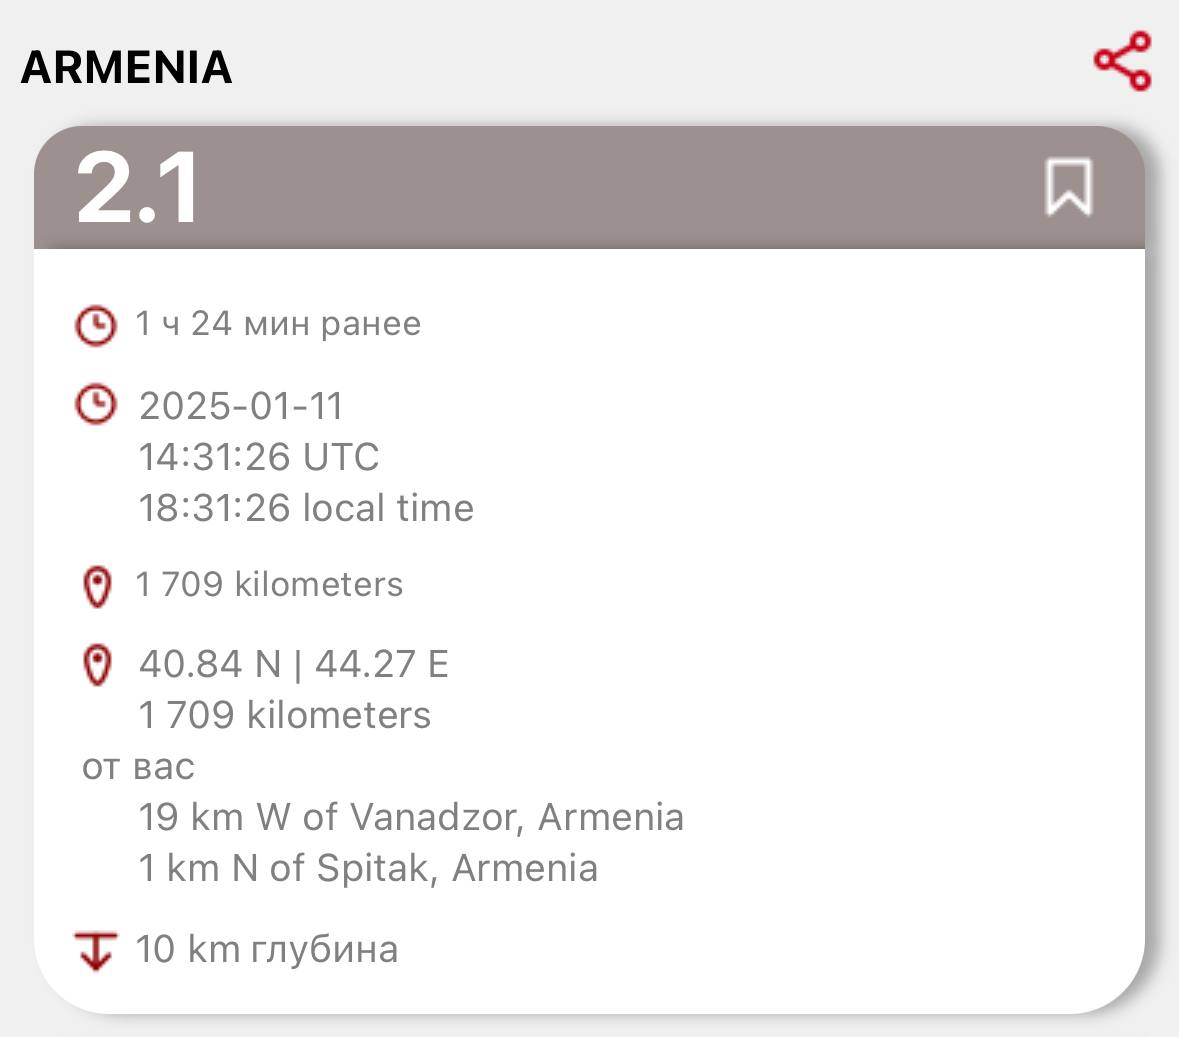The width and height of the screenshot is (1179, 1037).
Task: Select the date 2025-01-11
Action: (241, 406)
